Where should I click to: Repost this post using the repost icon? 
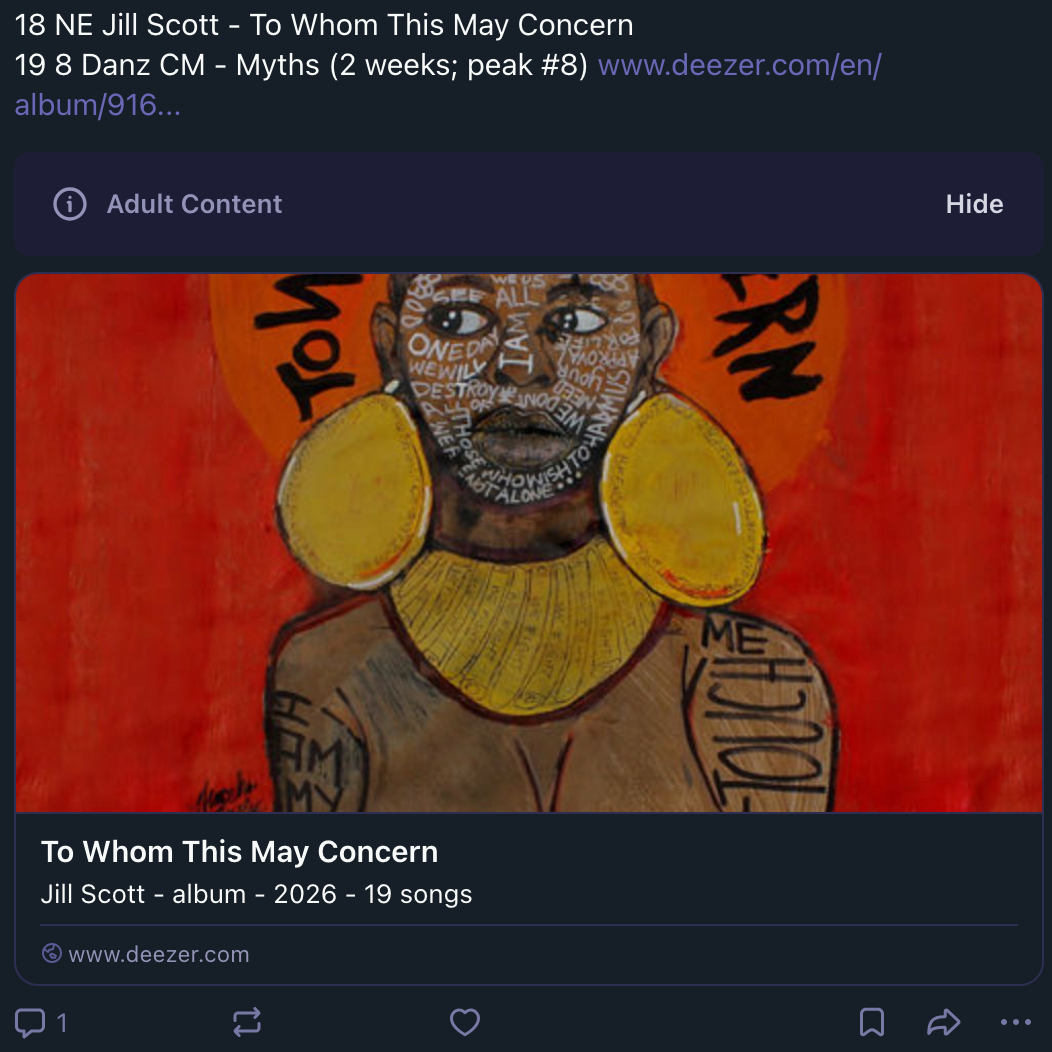click(247, 1022)
